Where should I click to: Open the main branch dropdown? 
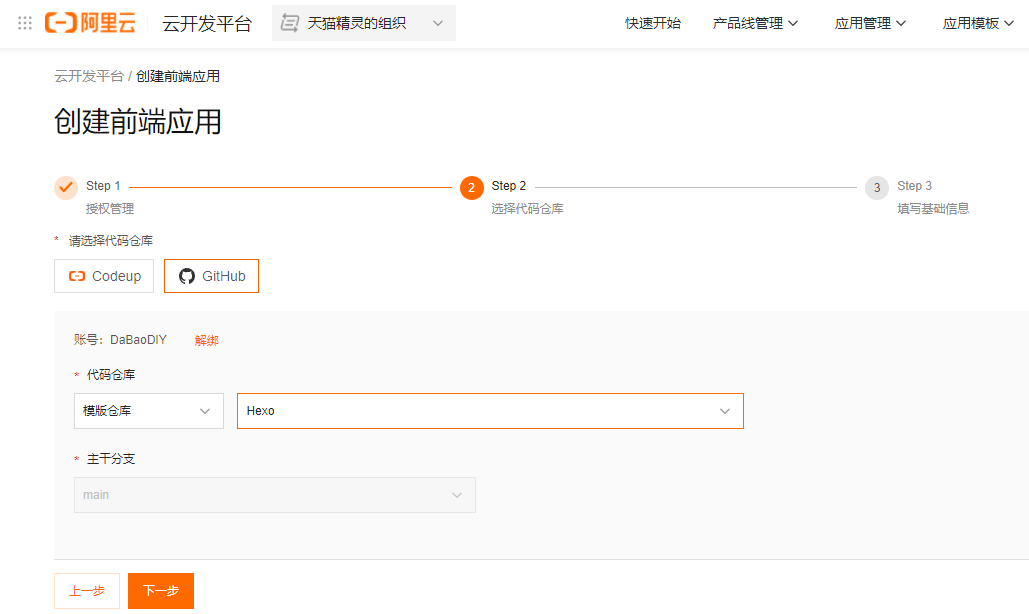coord(274,495)
